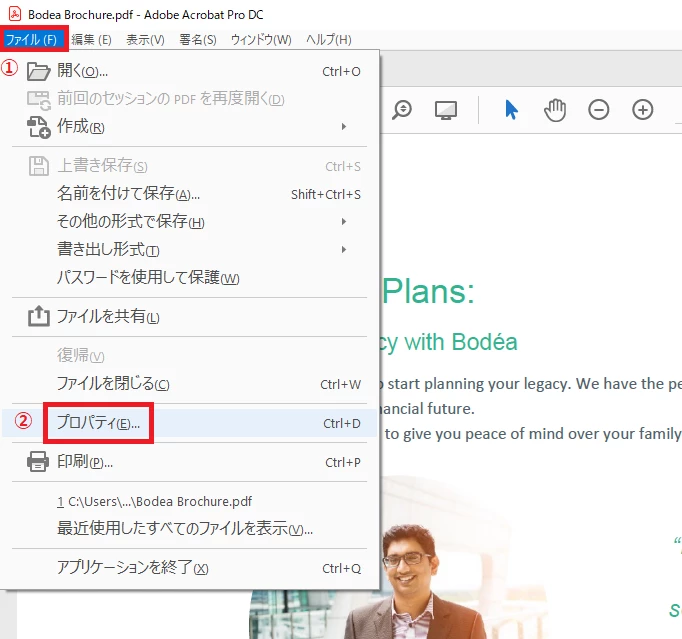Select アプリケーションを終了(X)
The image size is (682, 639).
click(x=189, y=568)
